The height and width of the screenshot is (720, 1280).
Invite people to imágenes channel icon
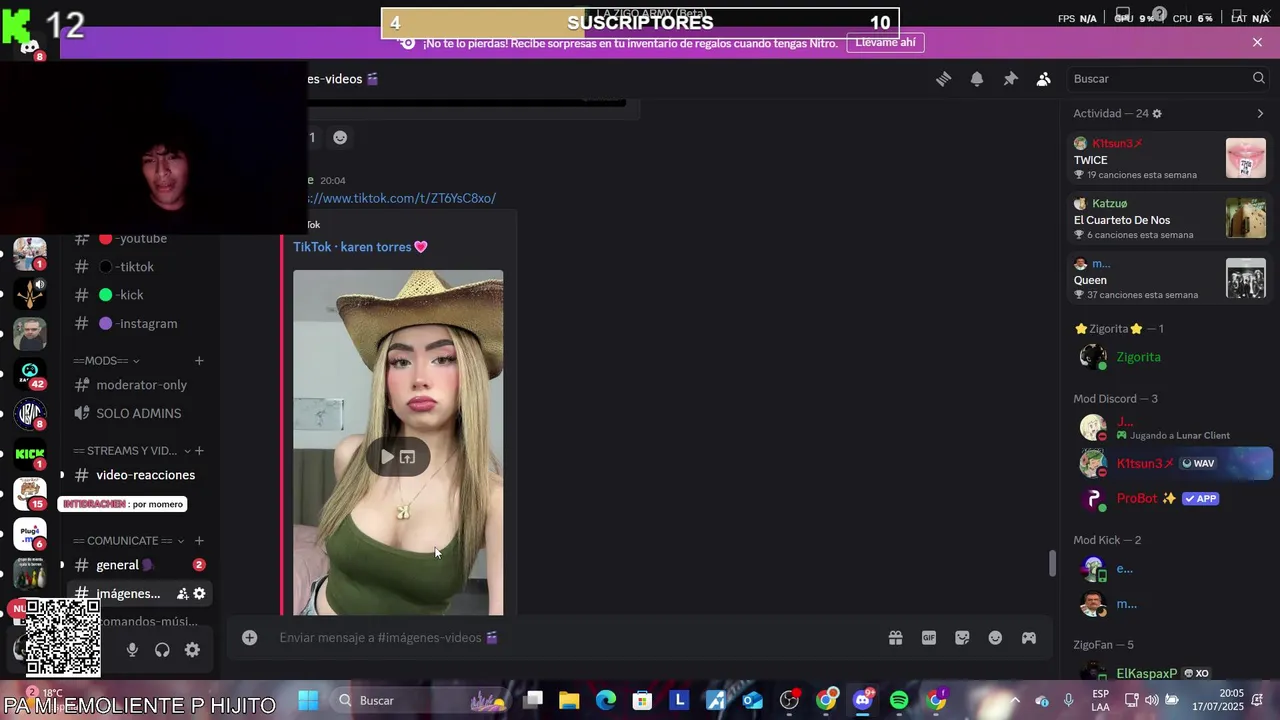[x=183, y=593]
